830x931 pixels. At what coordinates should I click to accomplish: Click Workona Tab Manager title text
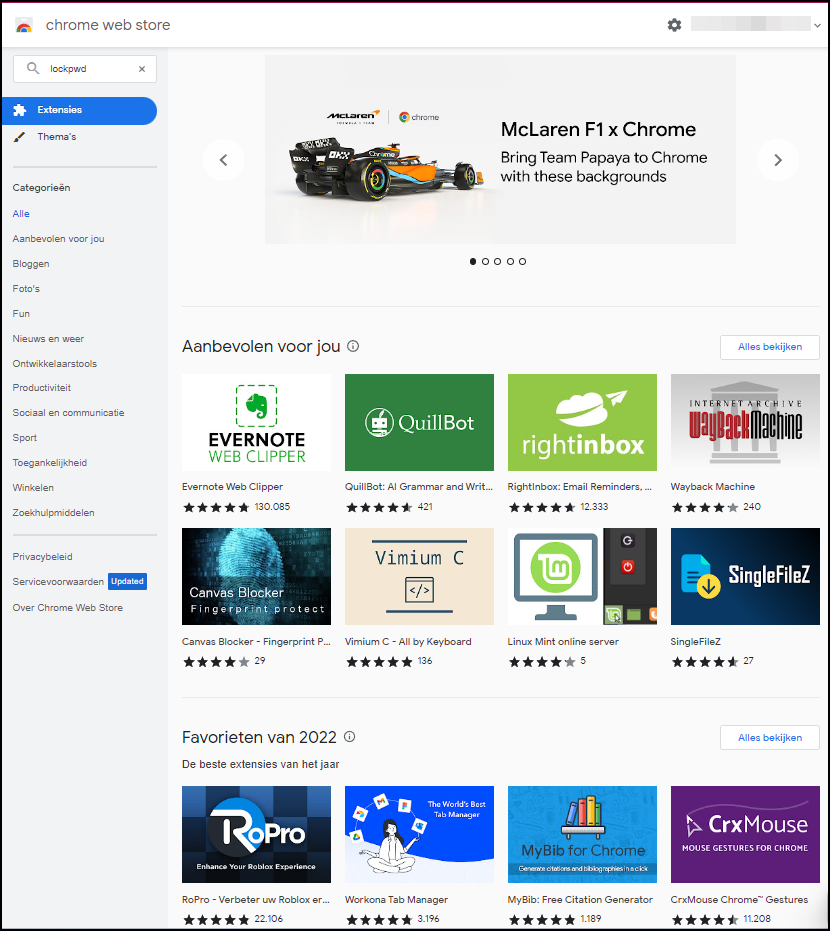pos(396,900)
